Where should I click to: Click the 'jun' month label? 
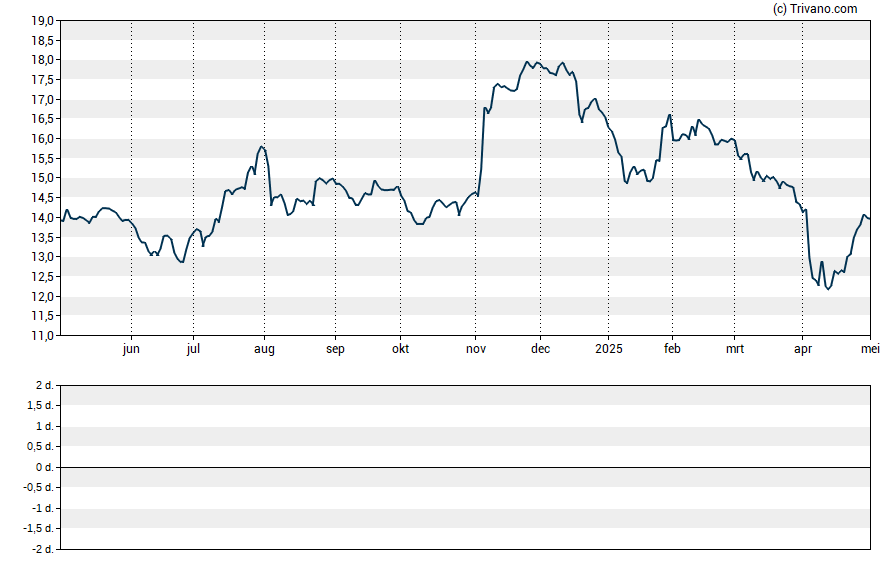coord(131,349)
